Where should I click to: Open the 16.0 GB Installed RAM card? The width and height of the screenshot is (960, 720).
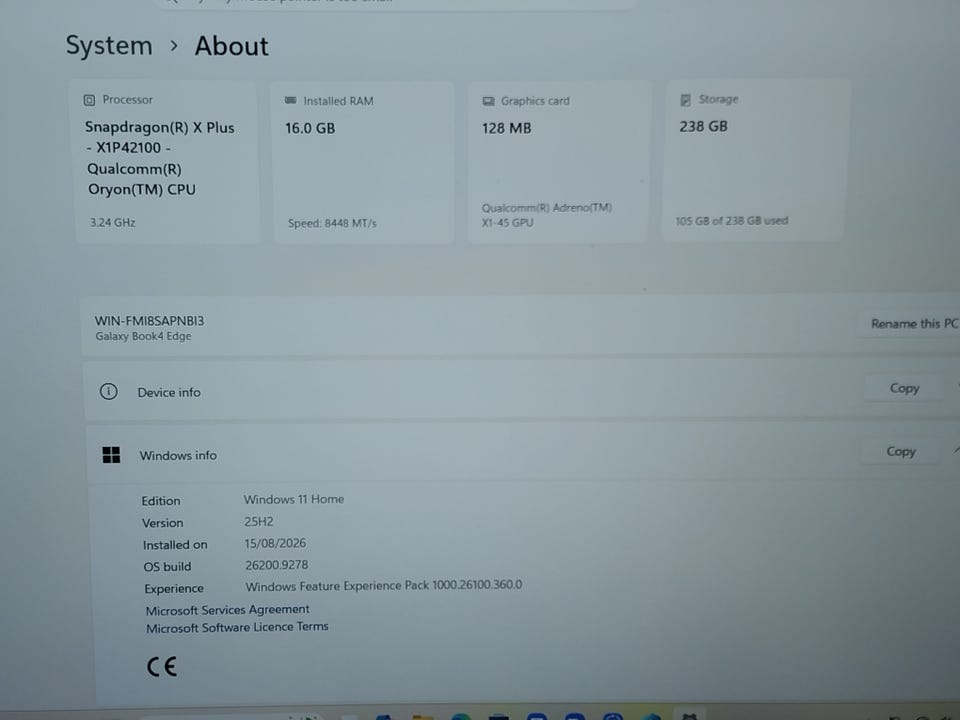coord(364,162)
